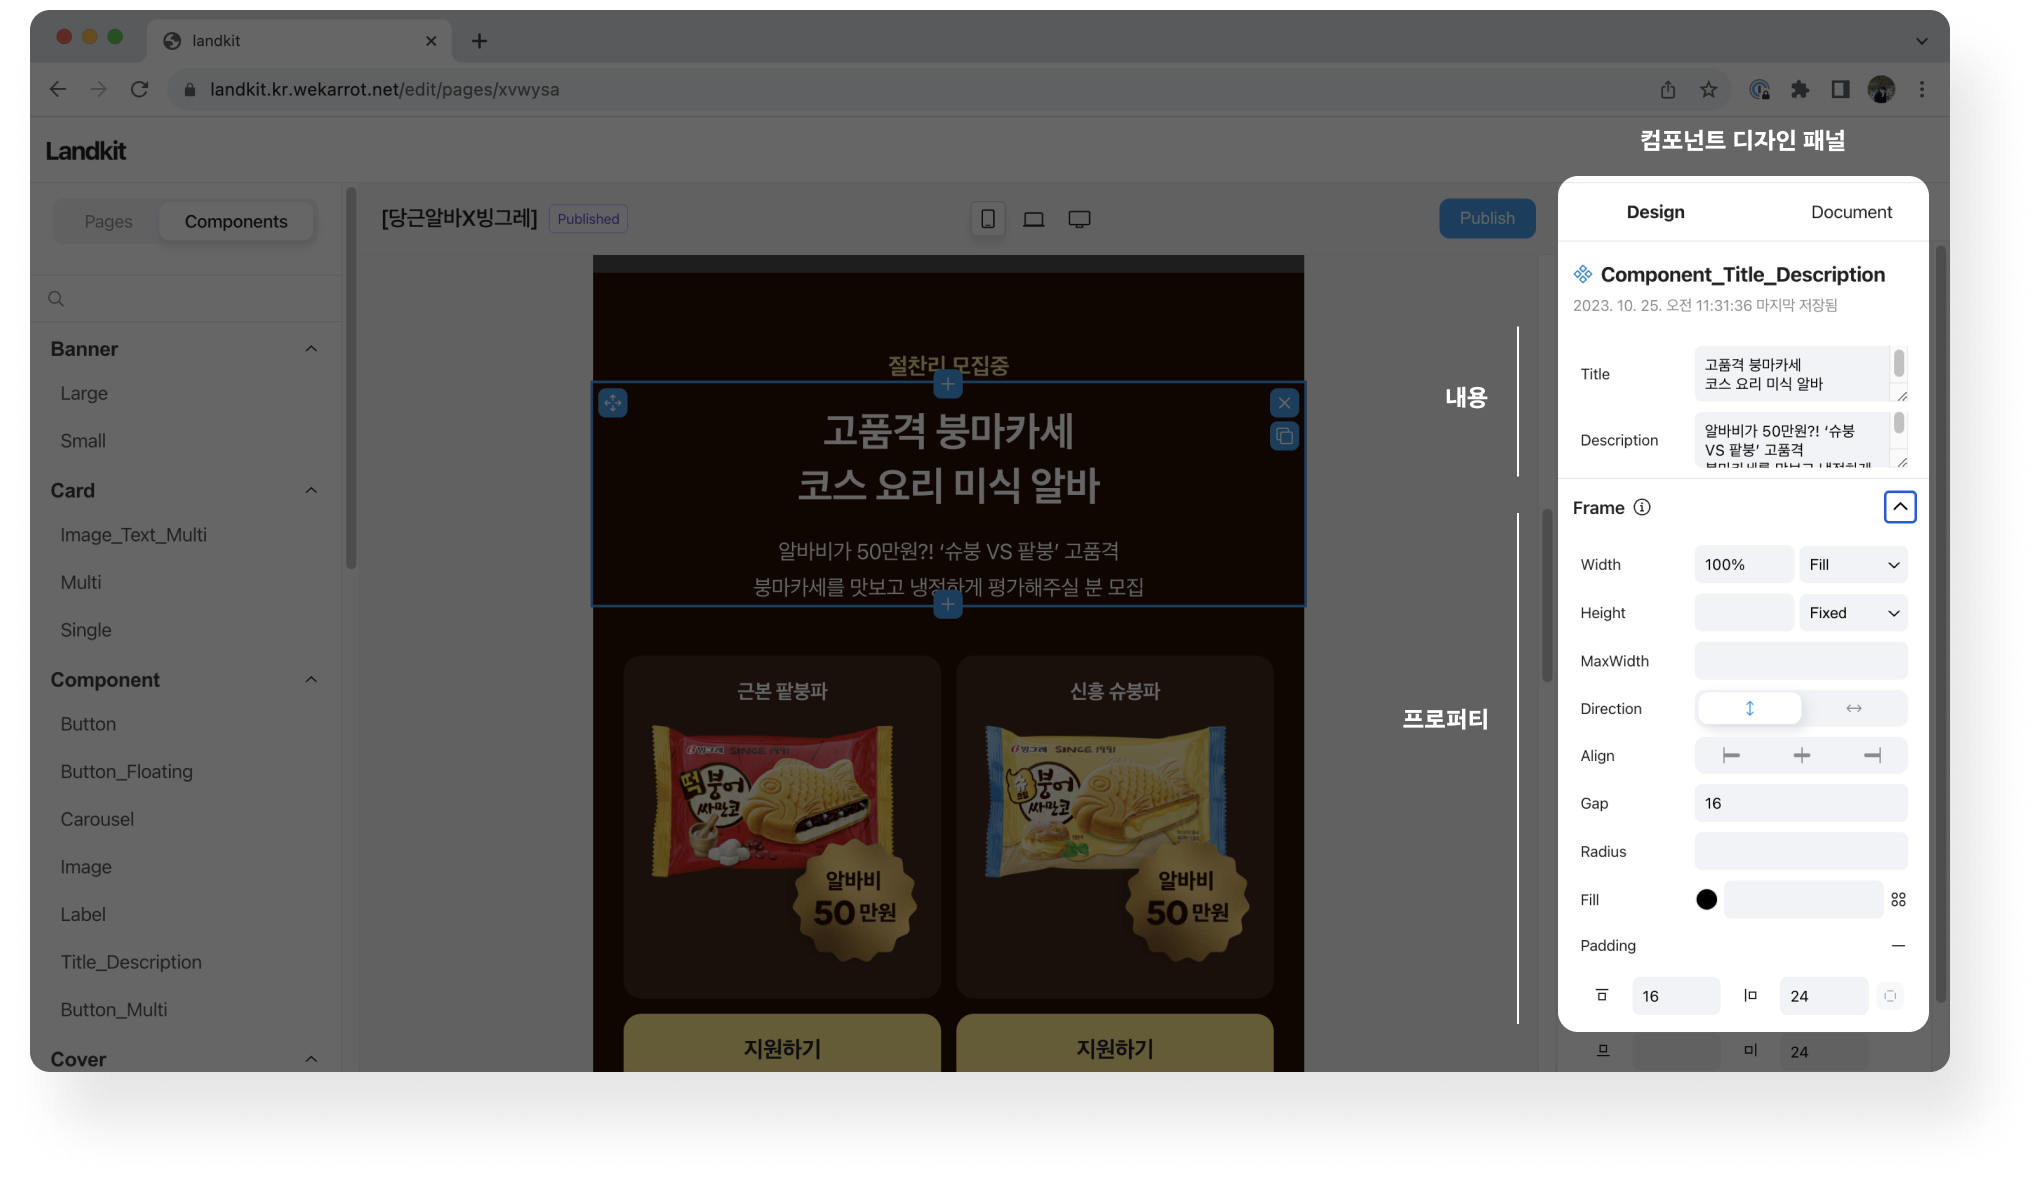Select the mobile device preview icon
2040x1182 pixels.
(988, 219)
